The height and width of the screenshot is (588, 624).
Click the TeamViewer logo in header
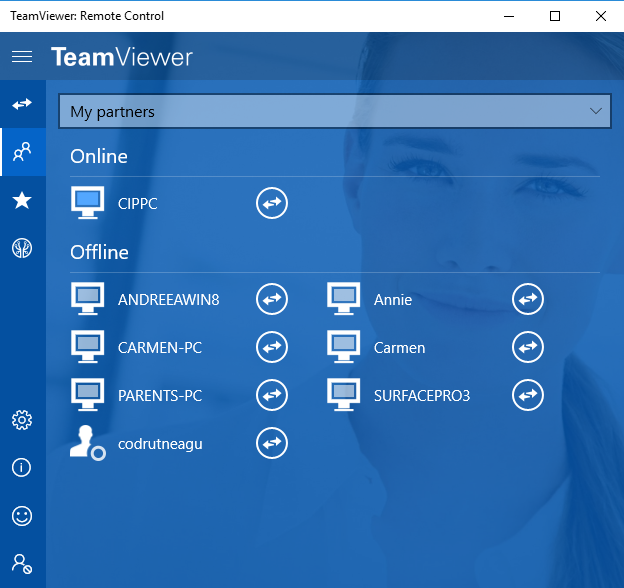[x=122, y=57]
